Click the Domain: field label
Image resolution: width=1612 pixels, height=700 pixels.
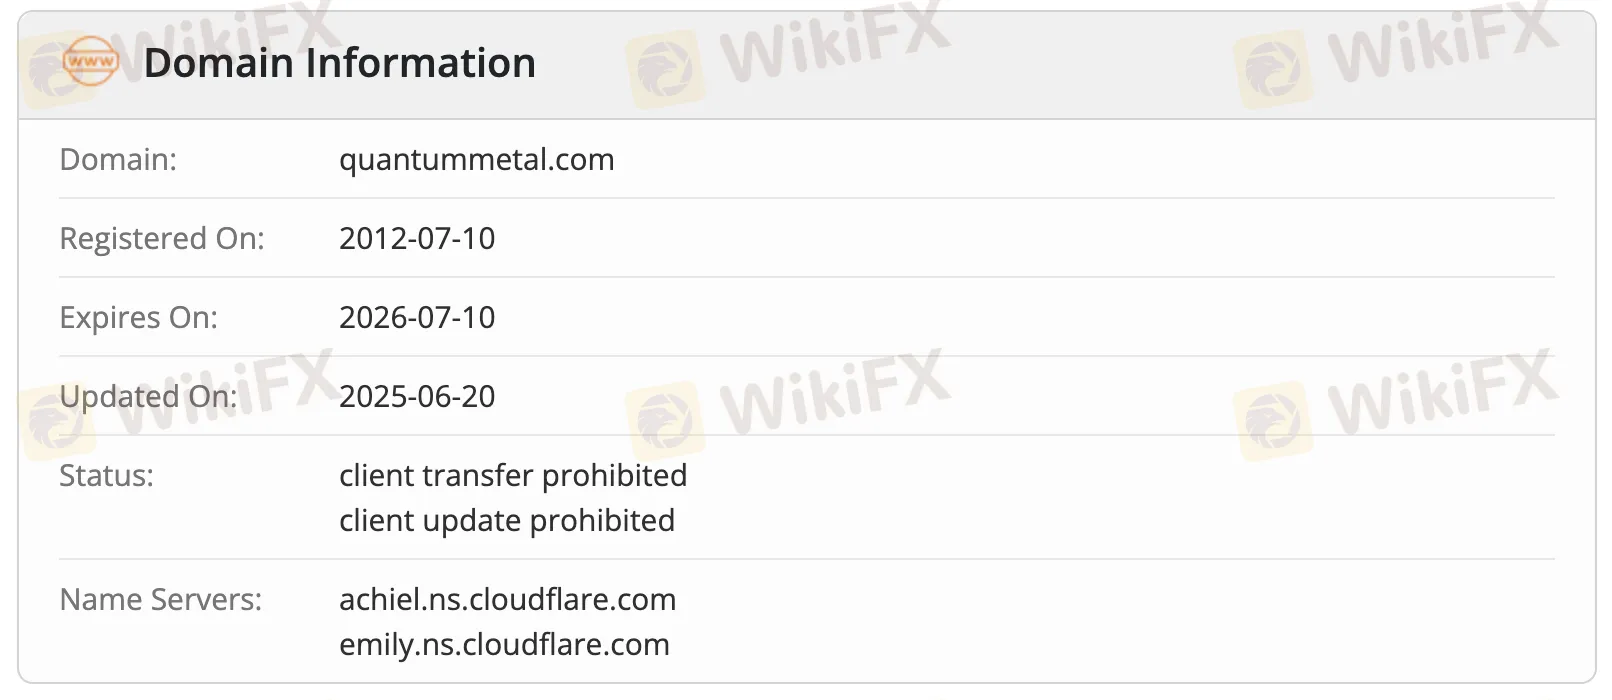(x=118, y=160)
